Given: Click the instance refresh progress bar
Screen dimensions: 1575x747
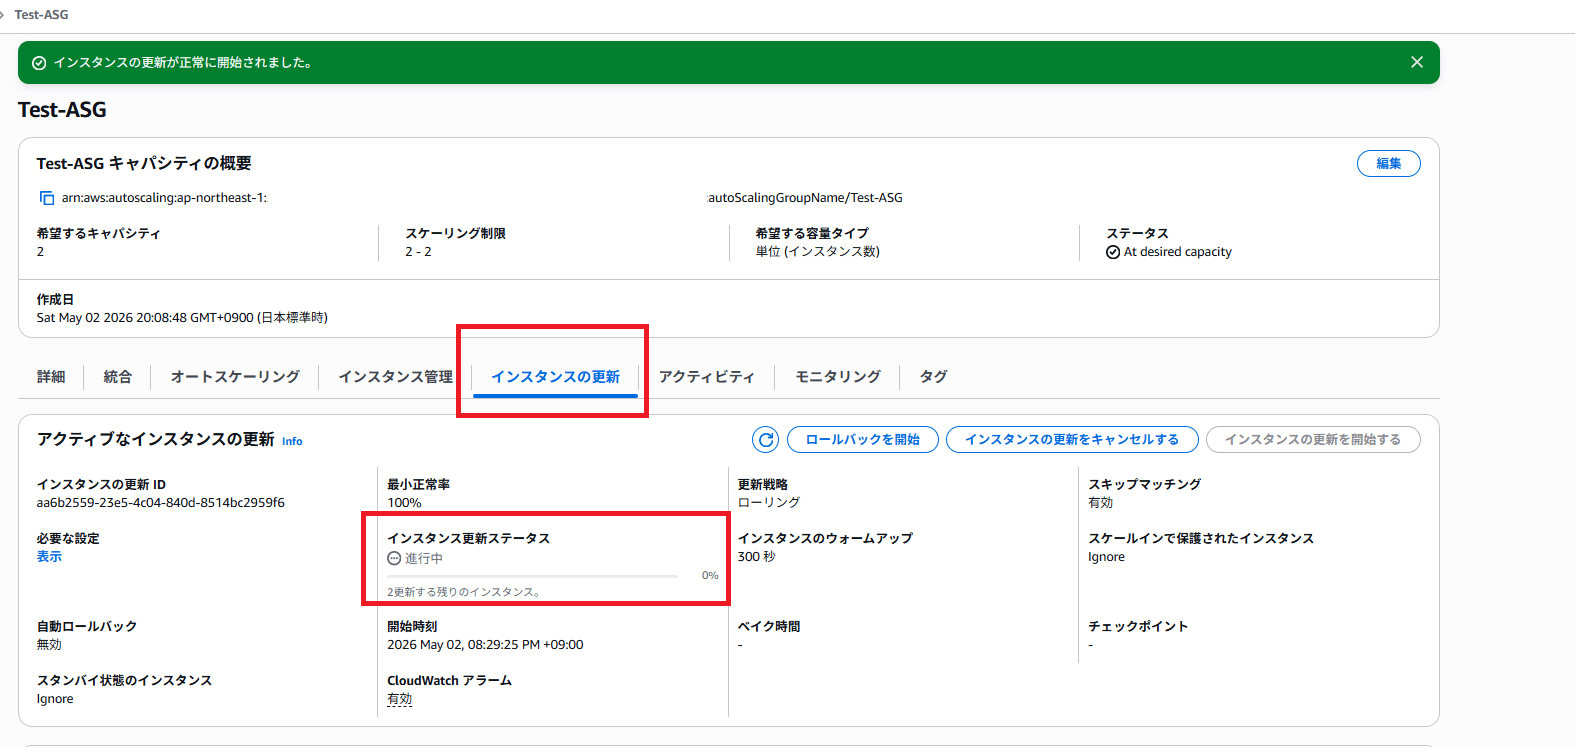Looking at the screenshot, I should point(532,576).
